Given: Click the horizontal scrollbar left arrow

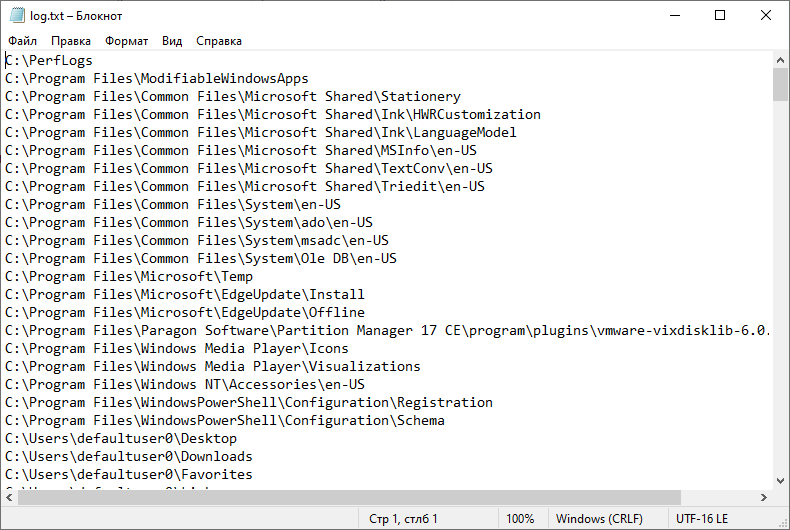Looking at the screenshot, I should (9, 497).
